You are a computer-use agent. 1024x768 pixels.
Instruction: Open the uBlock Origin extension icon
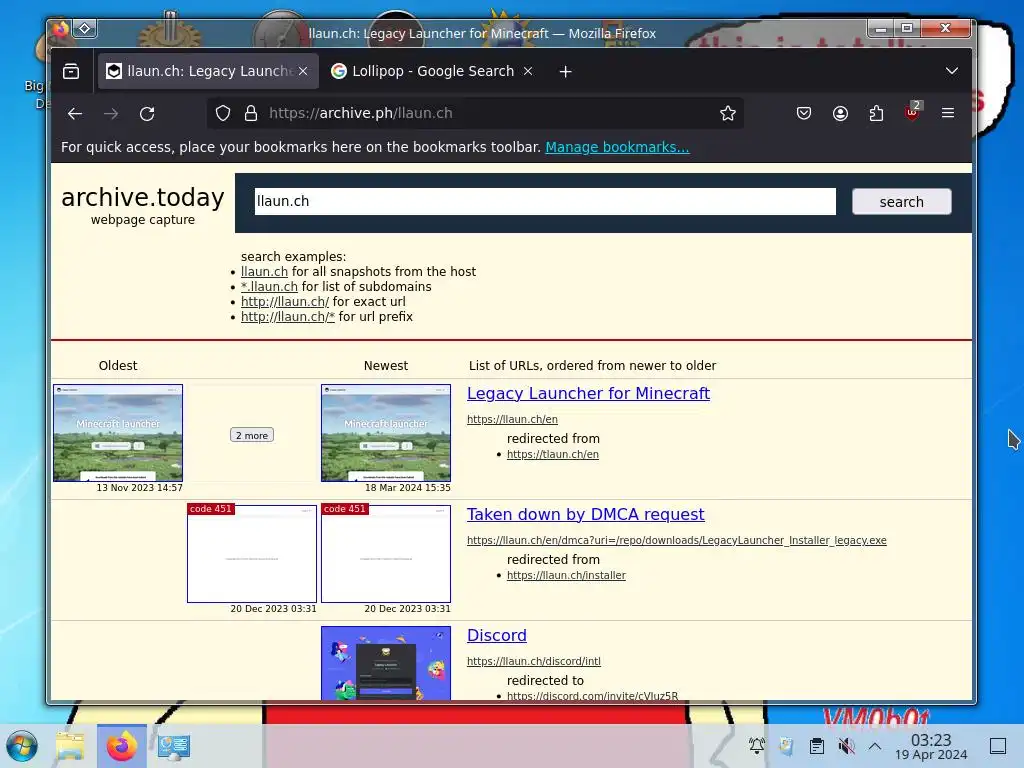(912, 112)
